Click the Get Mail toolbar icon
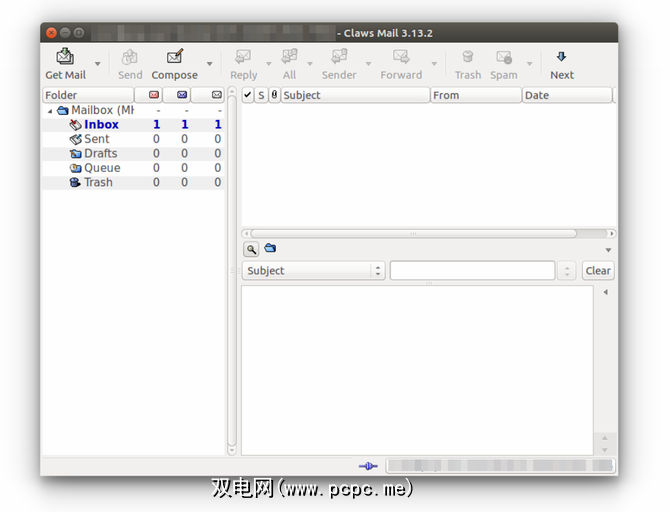 (65, 56)
